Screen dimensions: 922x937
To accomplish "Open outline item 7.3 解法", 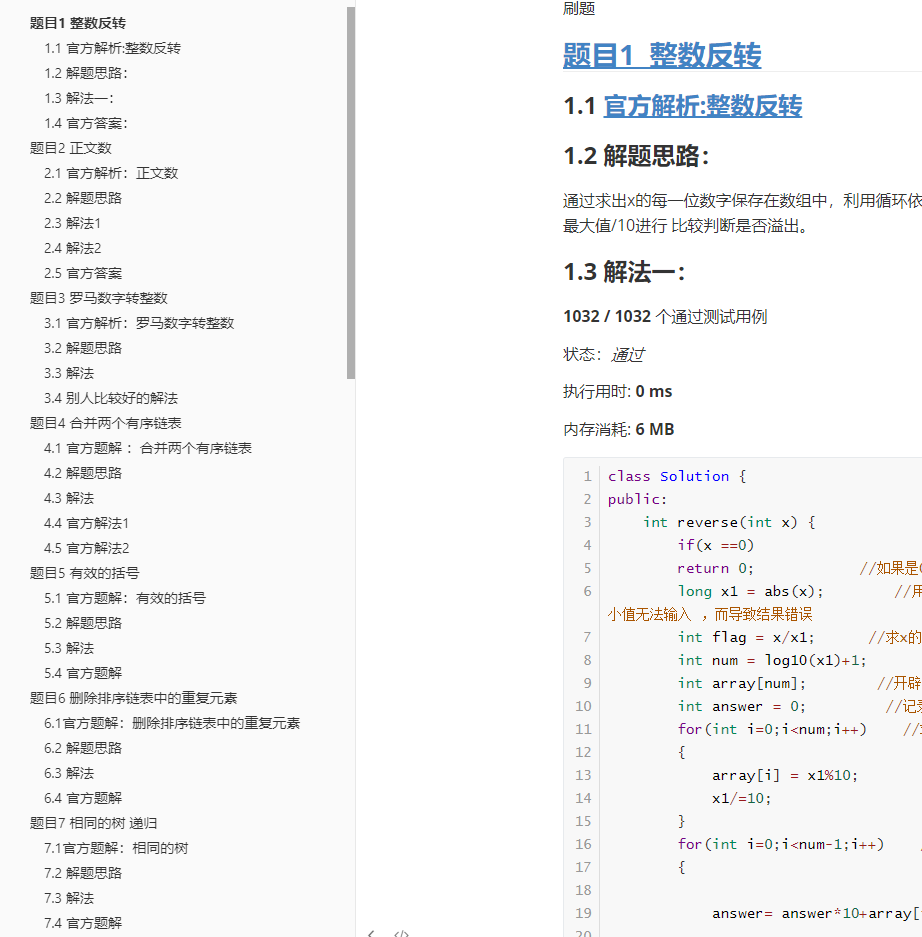I will click(x=69, y=899).
